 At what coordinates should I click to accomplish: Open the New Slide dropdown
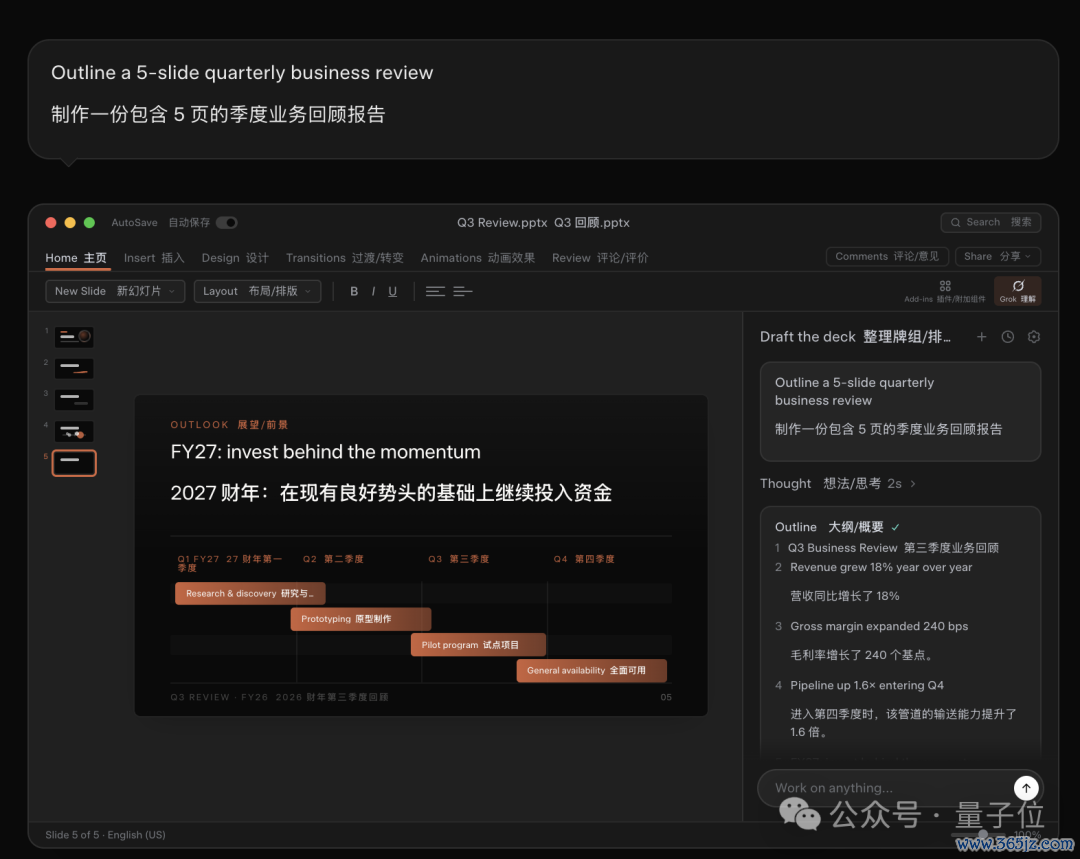(115, 291)
